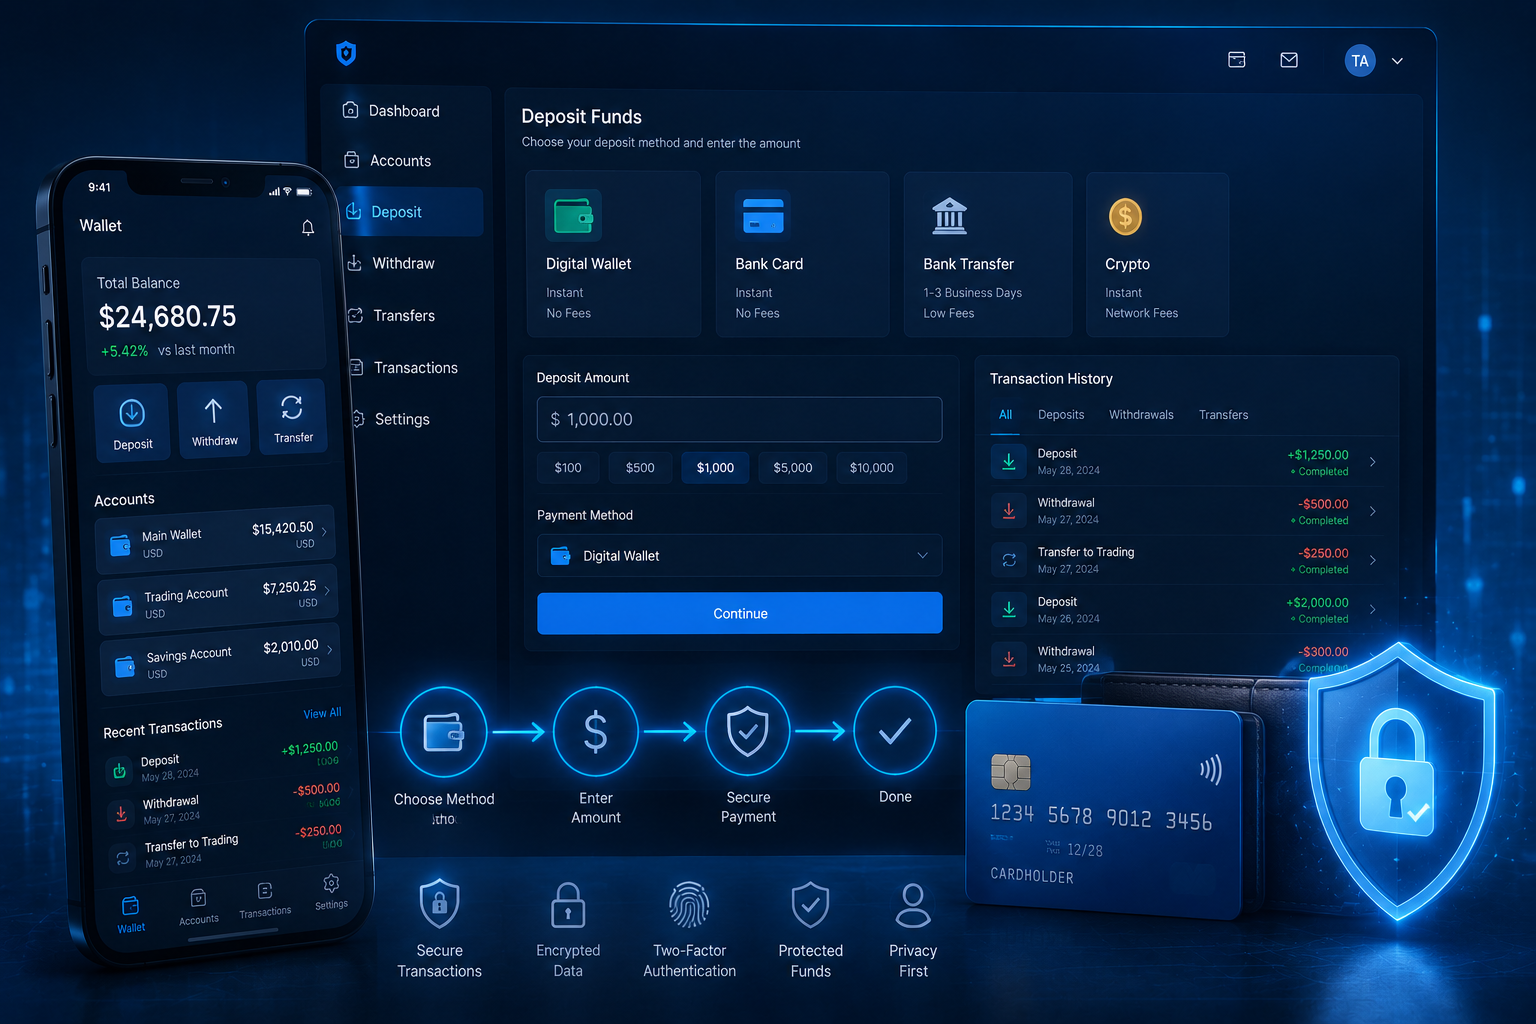Expand the profile menu chevron
Image resolution: width=1536 pixels, height=1024 pixels.
1397,61
